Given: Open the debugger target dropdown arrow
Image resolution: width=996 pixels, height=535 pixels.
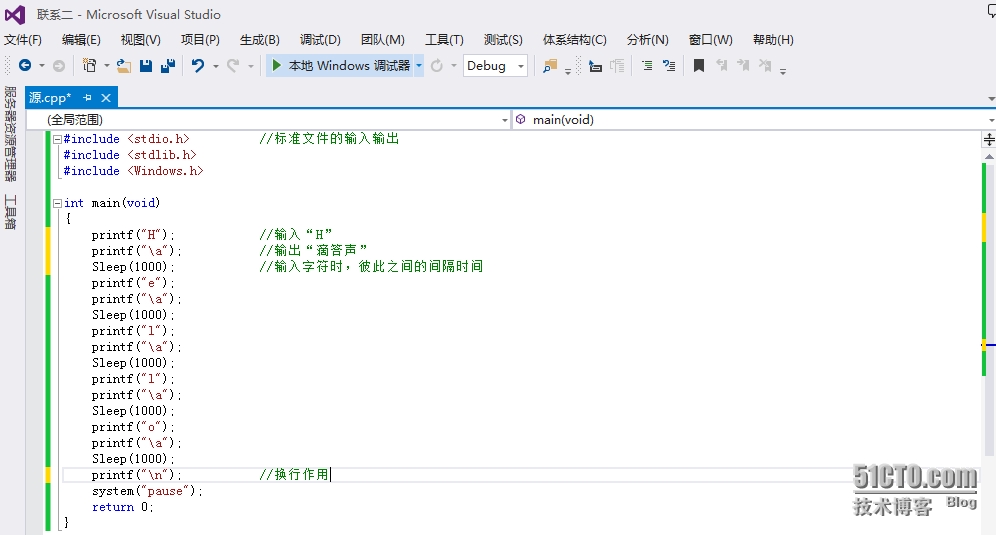Looking at the screenshot, I should tap(419, 65).
